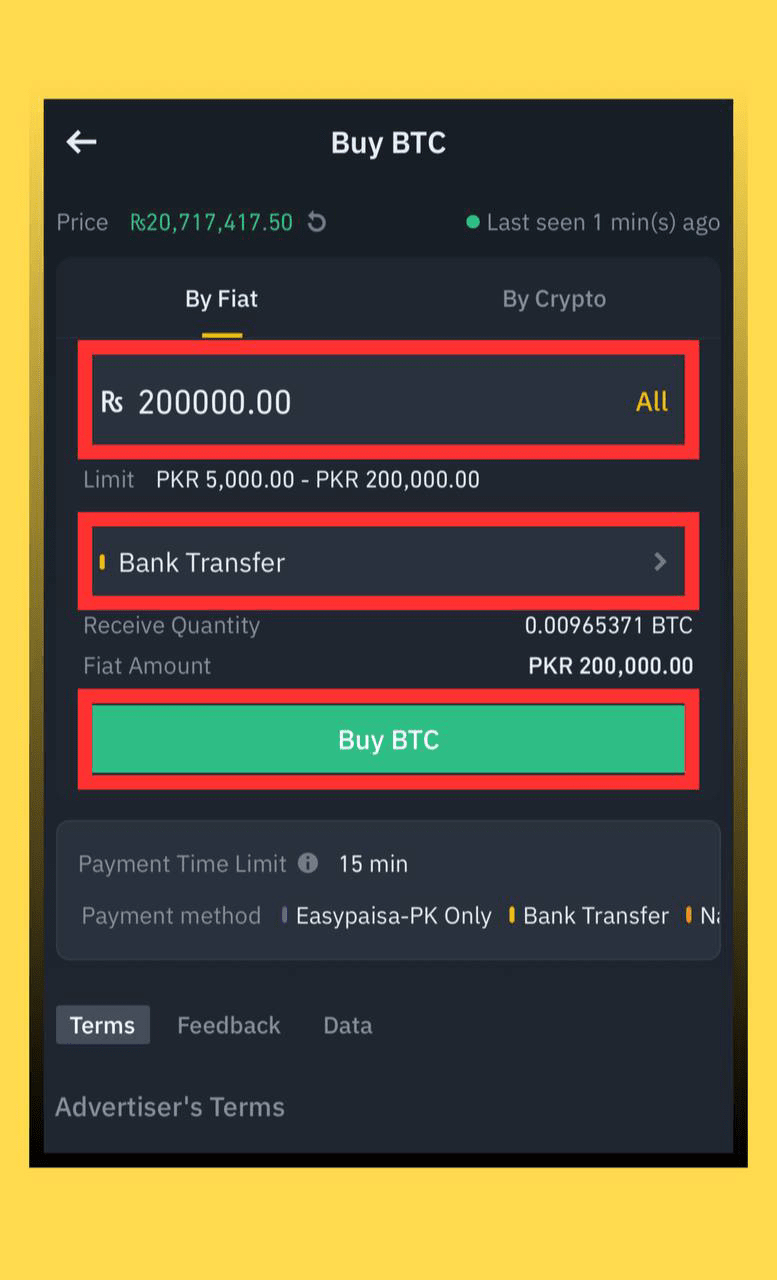Screen dimensions: 777x1280
Task: Click the Rs20,717,417.50 price value
Action: point(211,222)
